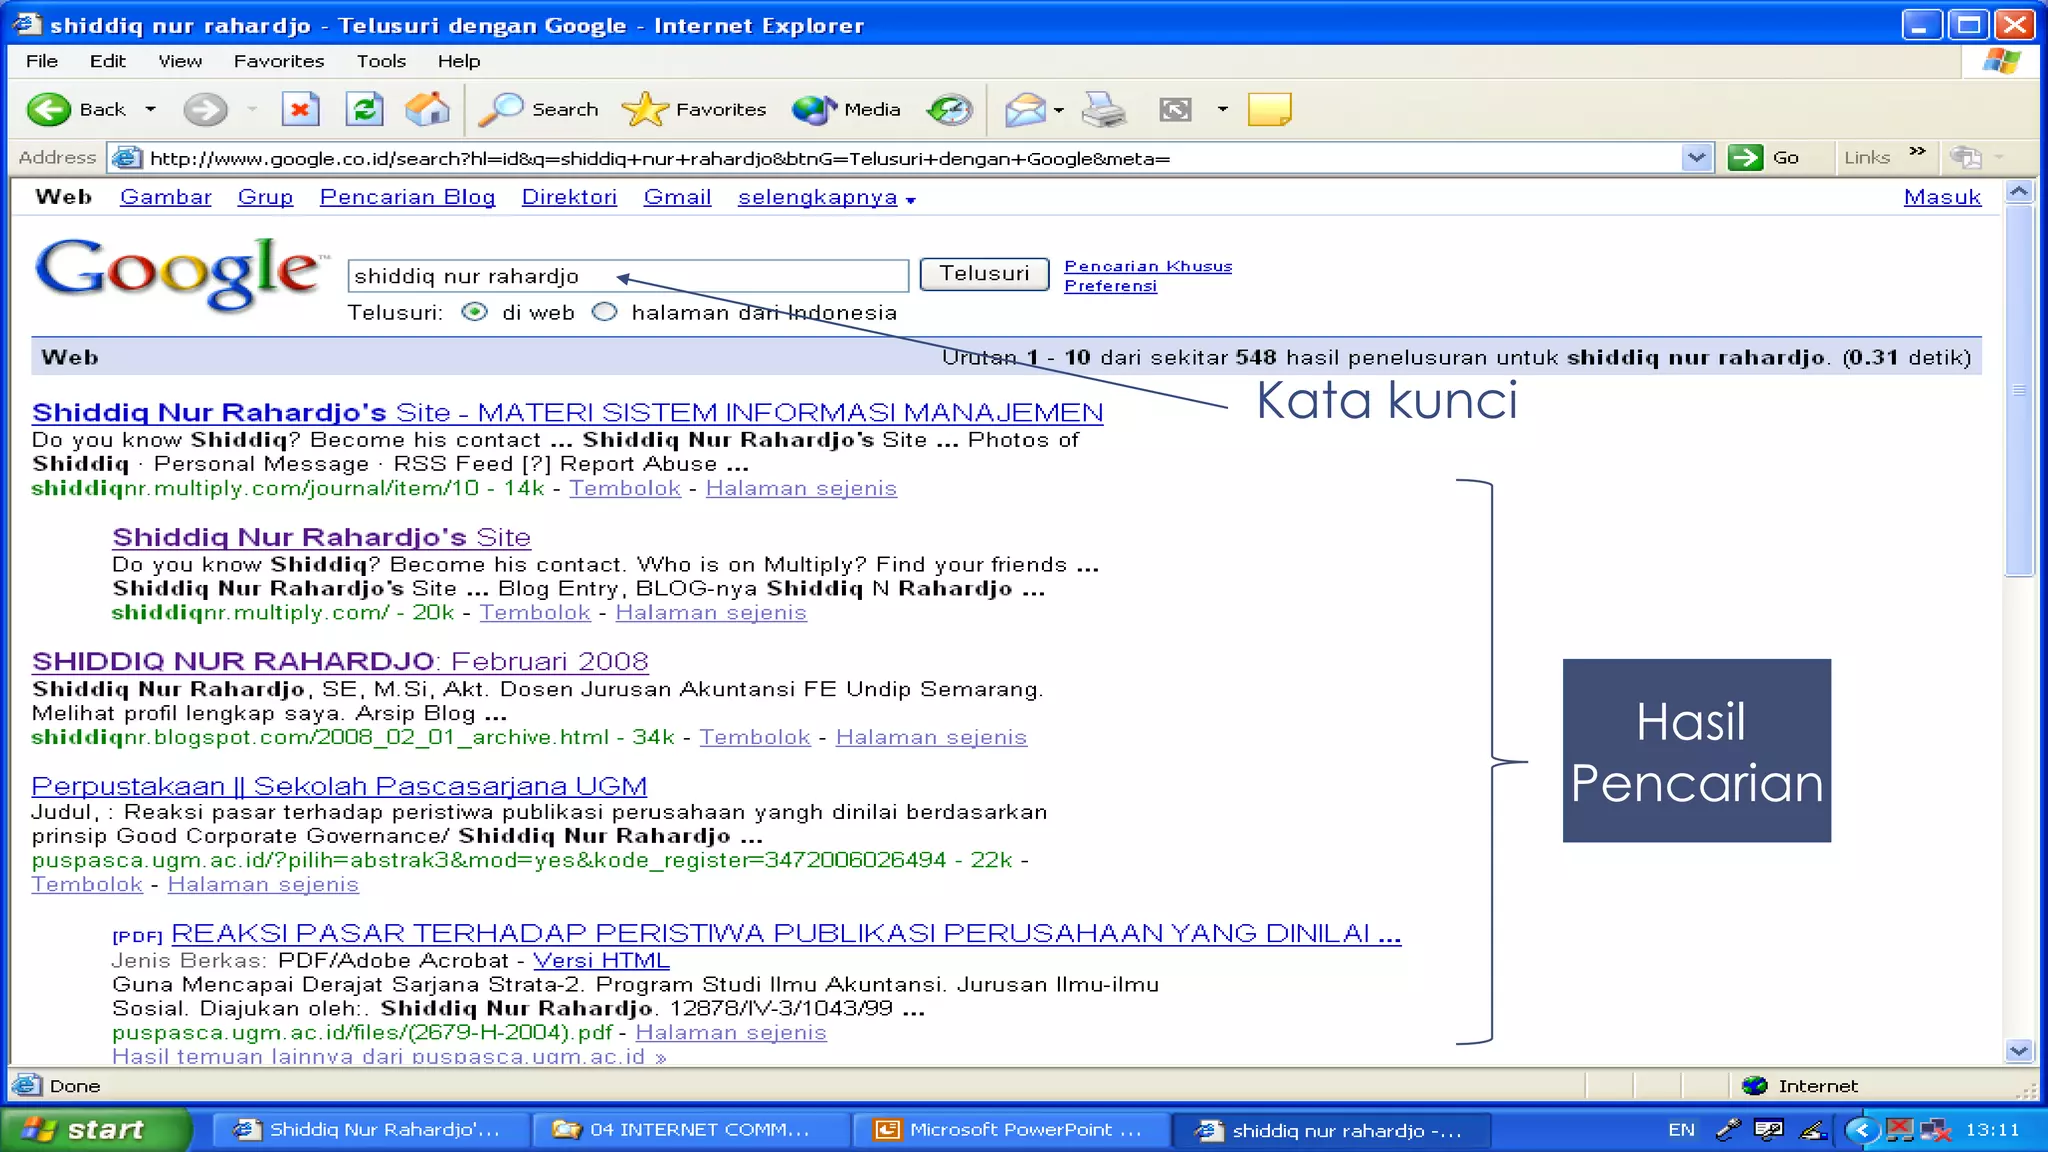Image resolution: width=2048 pixels, height=1152 pixels.
Task: Click the system tray expand arrow
Action: pos(1861,1130)
